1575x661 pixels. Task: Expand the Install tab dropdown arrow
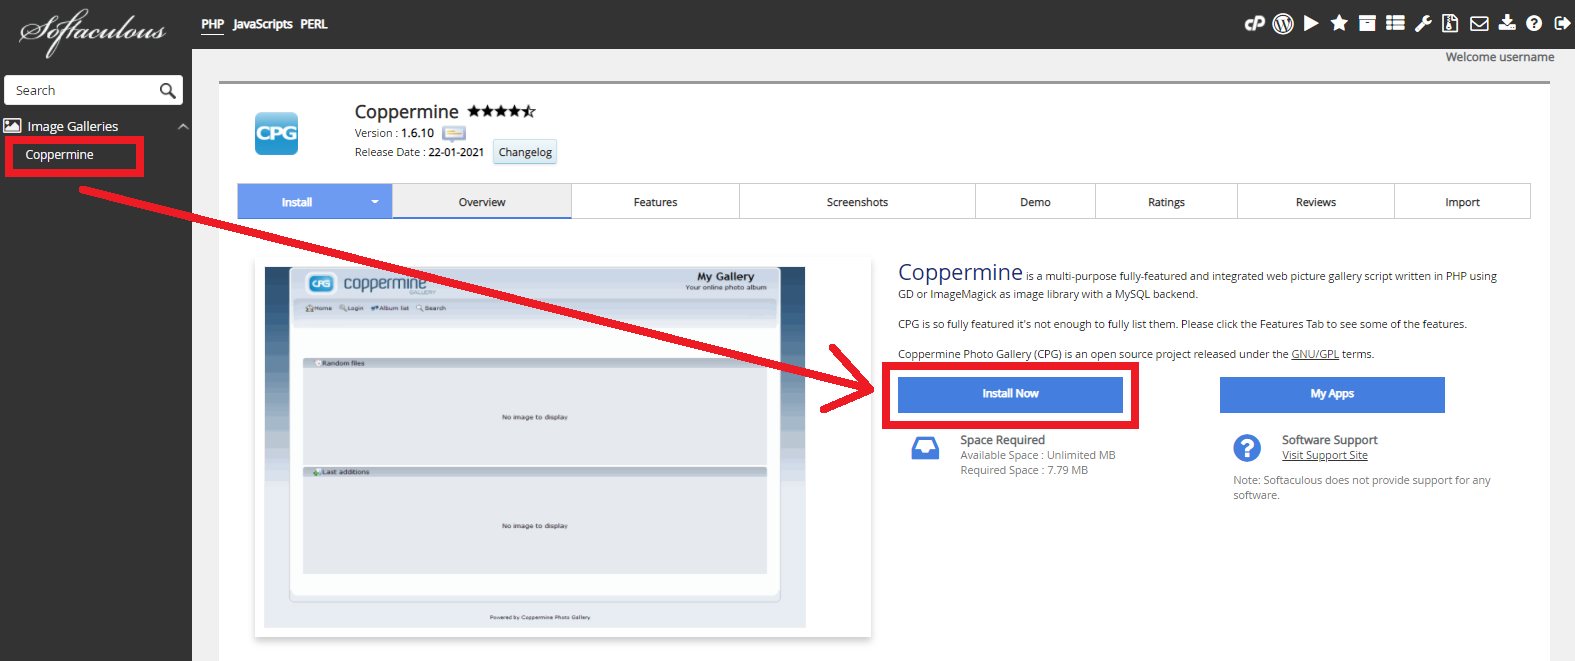pos(375,202)
